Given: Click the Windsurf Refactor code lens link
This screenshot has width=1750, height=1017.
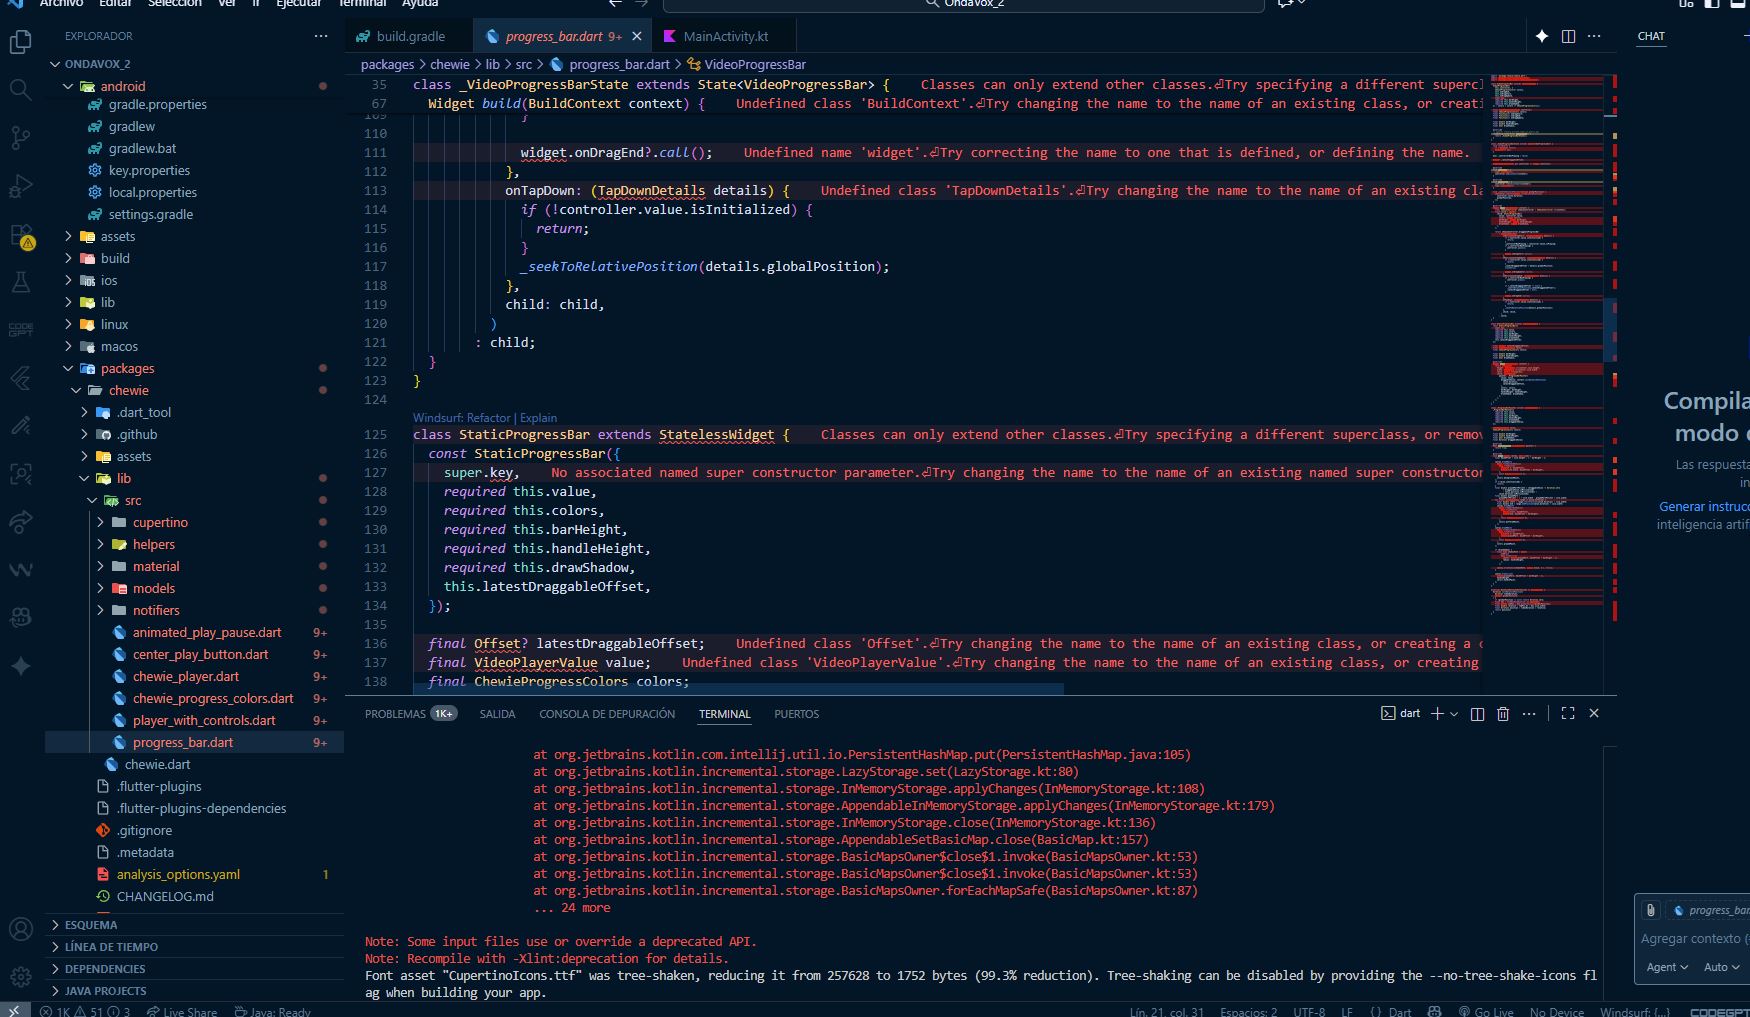Looking at the screenshot, I should click(488, 418).
